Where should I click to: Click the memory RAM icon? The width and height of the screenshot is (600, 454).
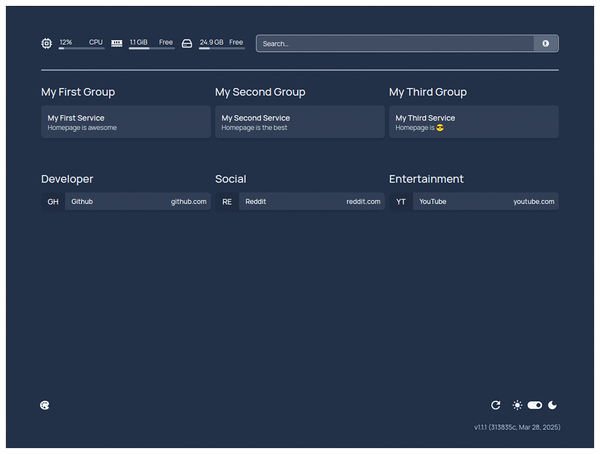pyautogui.click(x=117, y=43)
